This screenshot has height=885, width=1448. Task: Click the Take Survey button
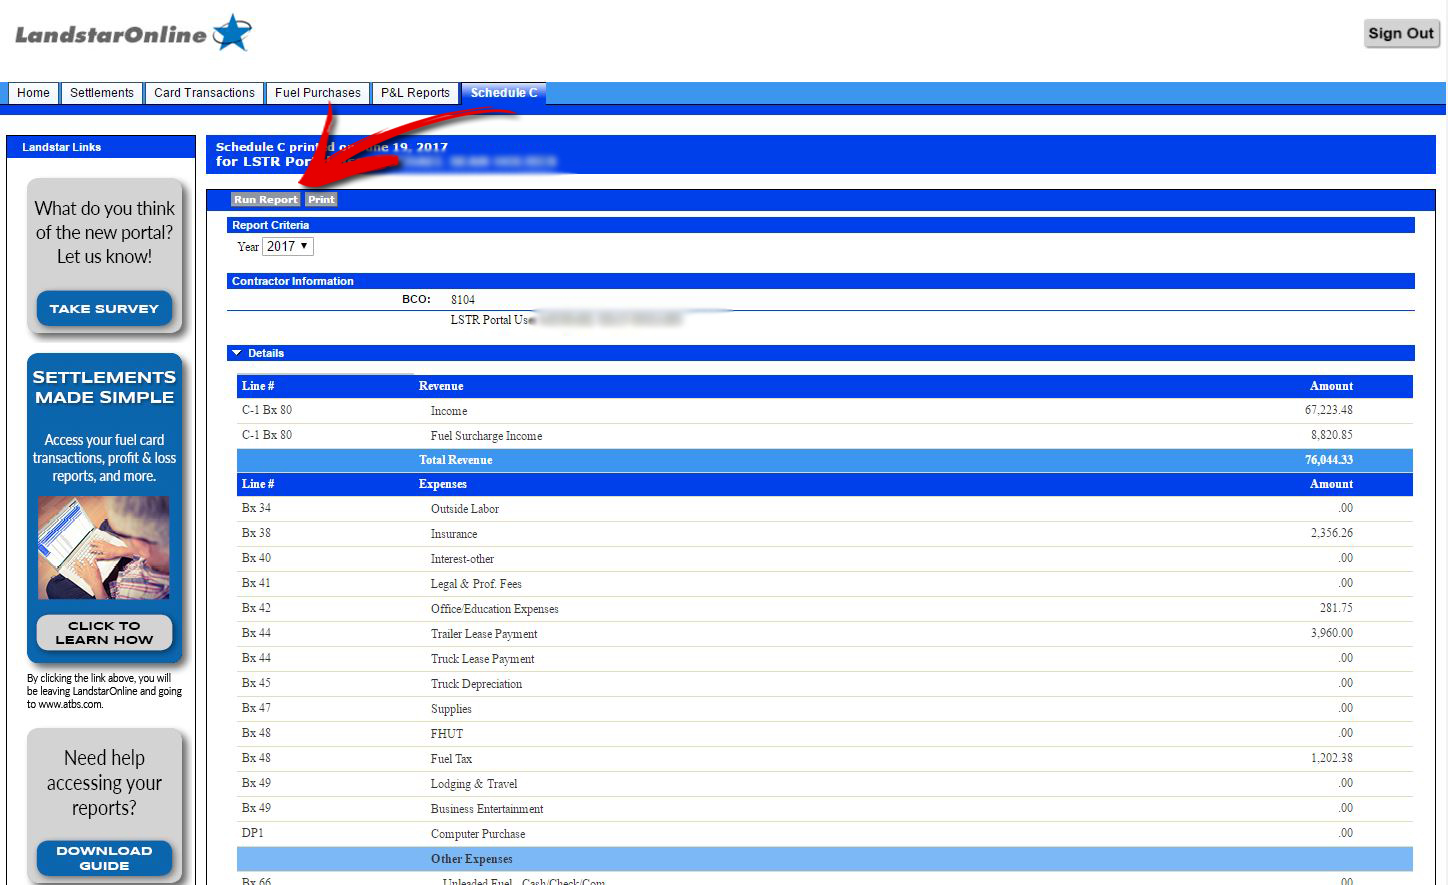[104, 308]
